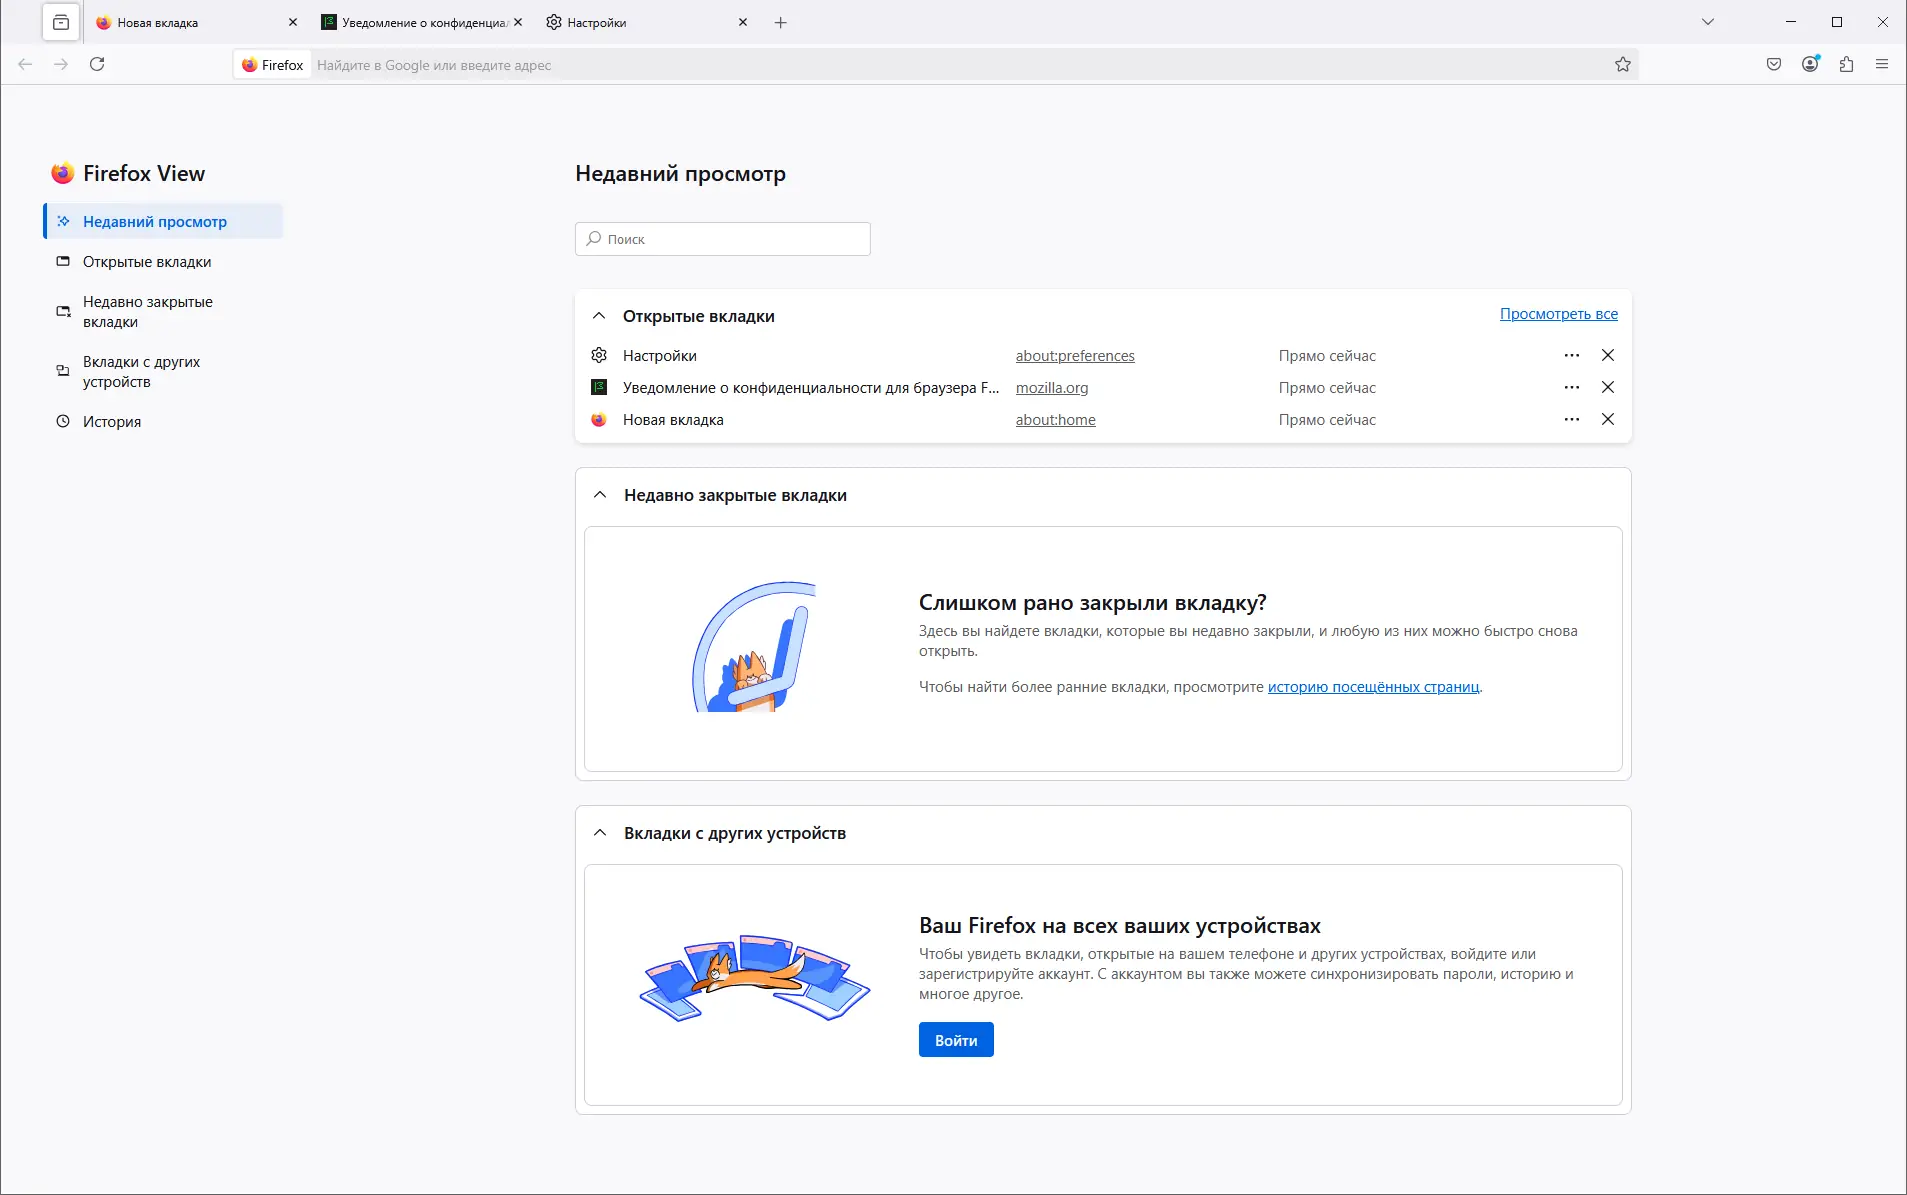
Task: Click the Войти sign-in button
Action: pos(956,1040)
